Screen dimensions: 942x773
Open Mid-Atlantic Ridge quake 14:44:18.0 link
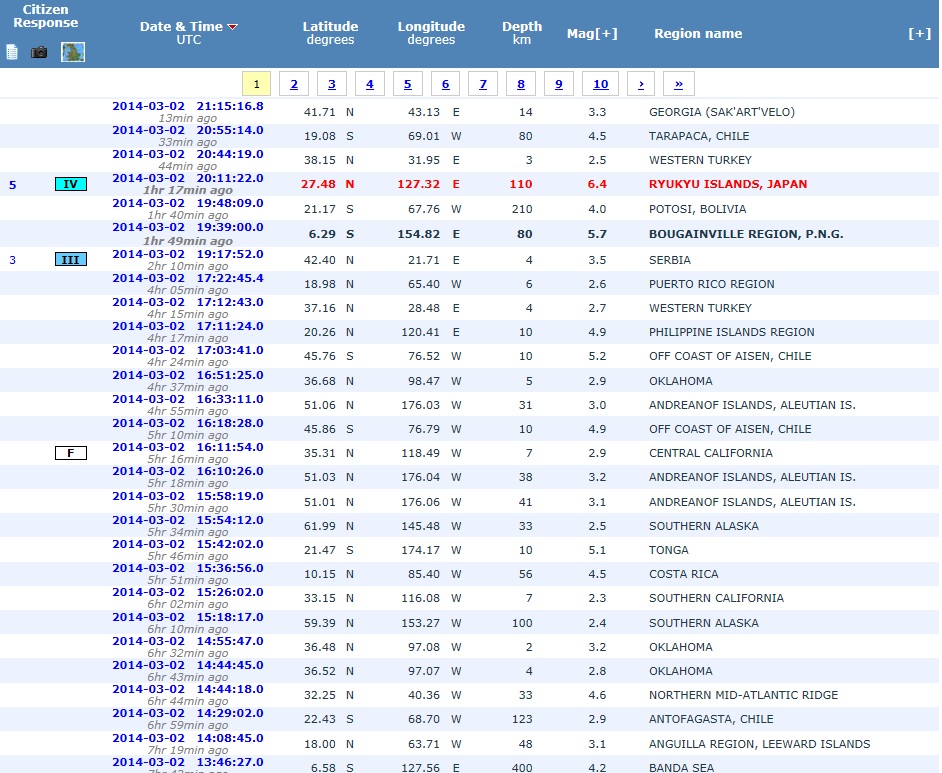click(188, 689)
